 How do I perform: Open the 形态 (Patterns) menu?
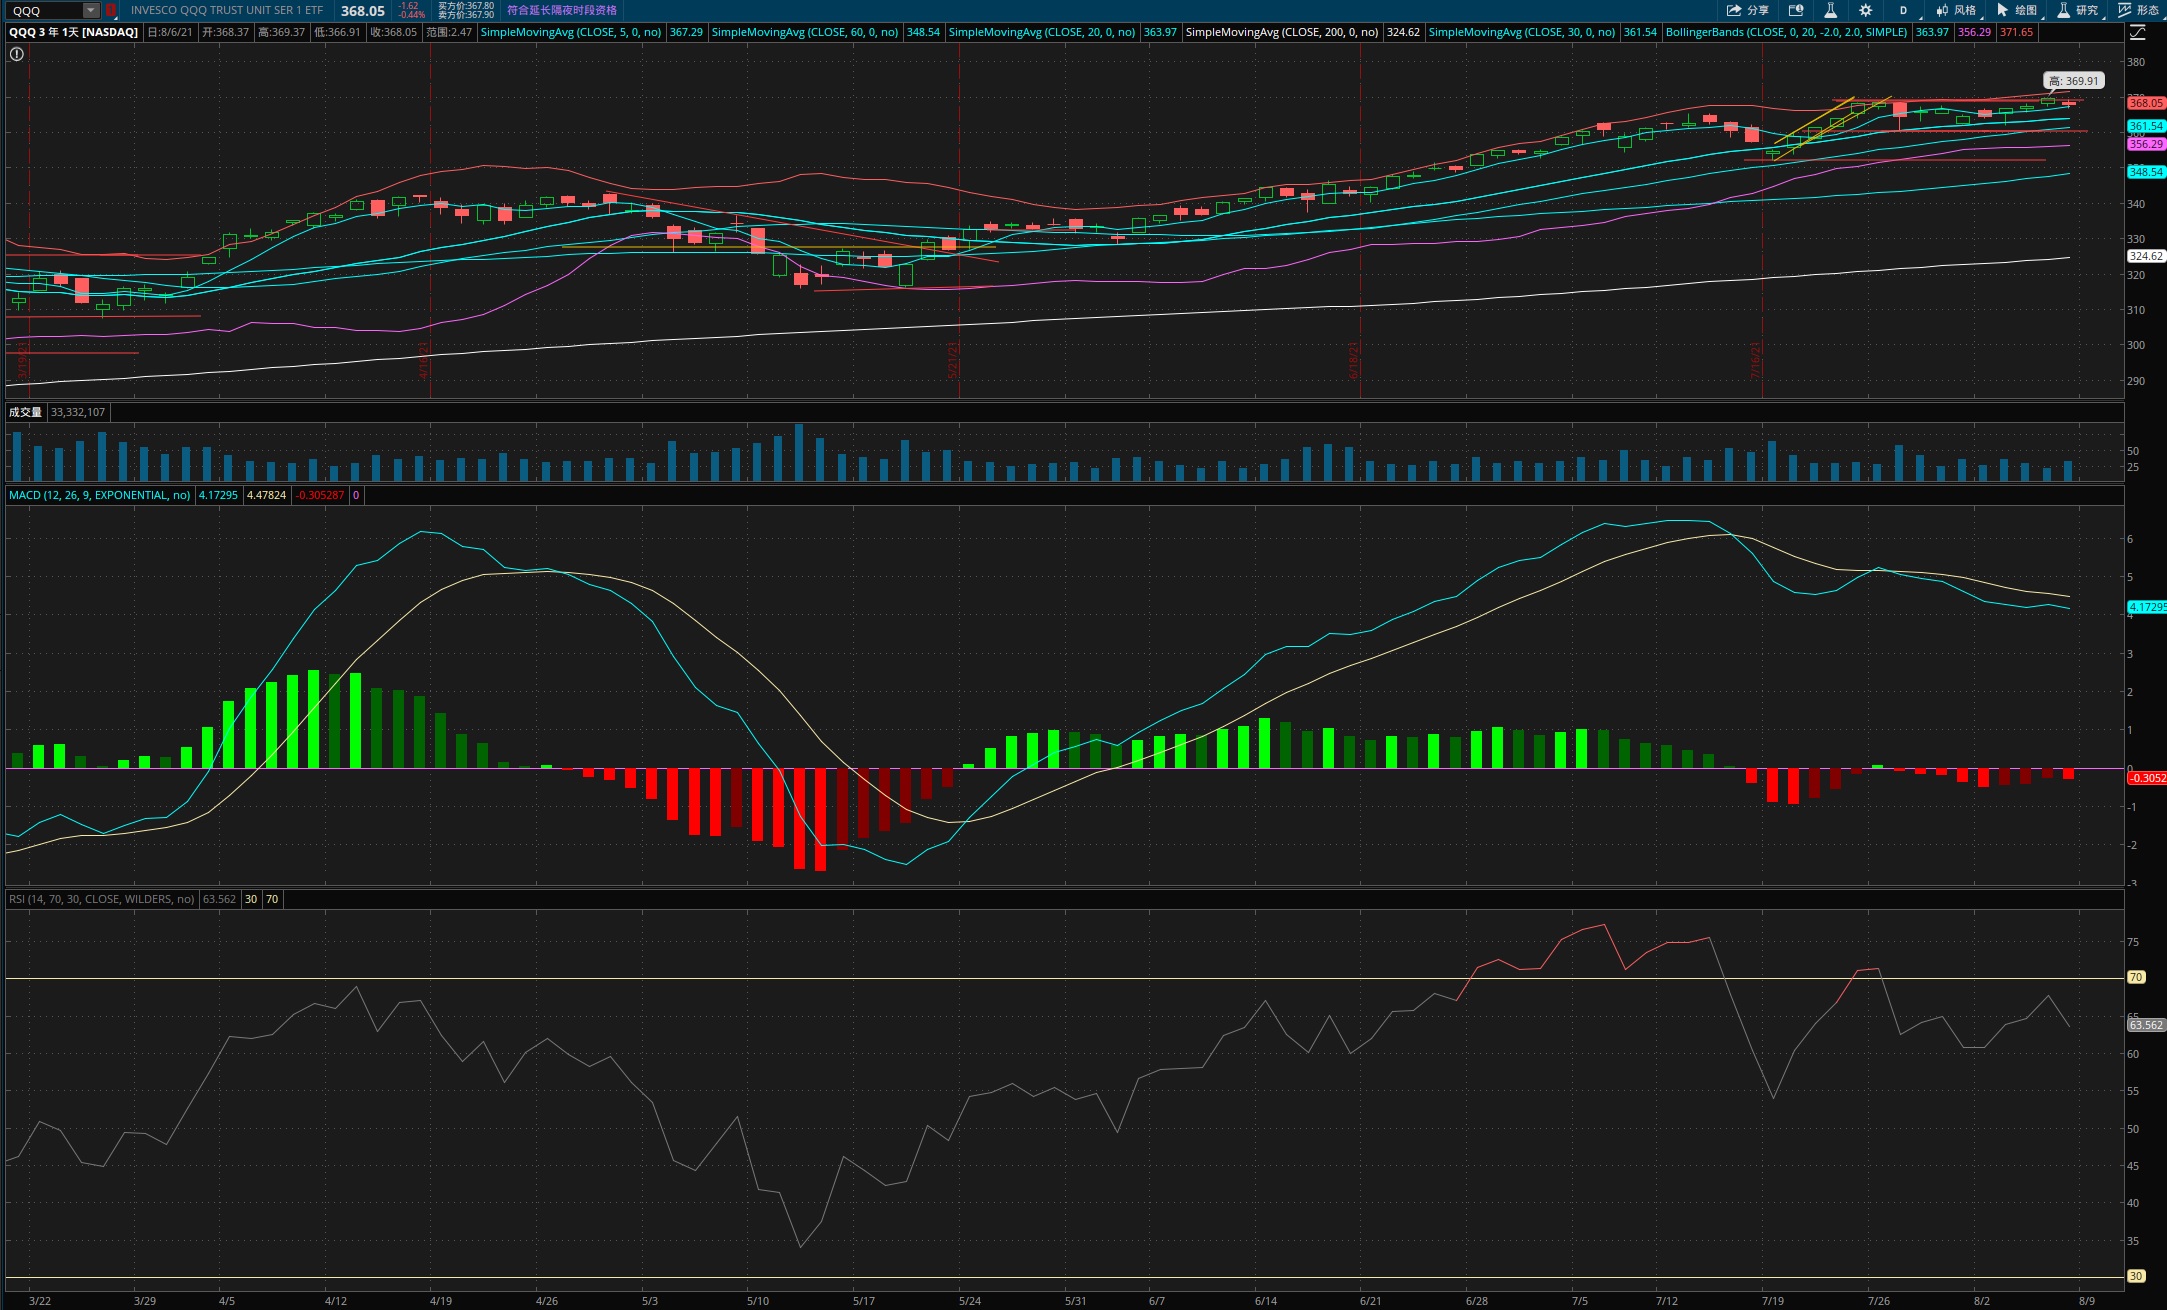click(2138, 10)
